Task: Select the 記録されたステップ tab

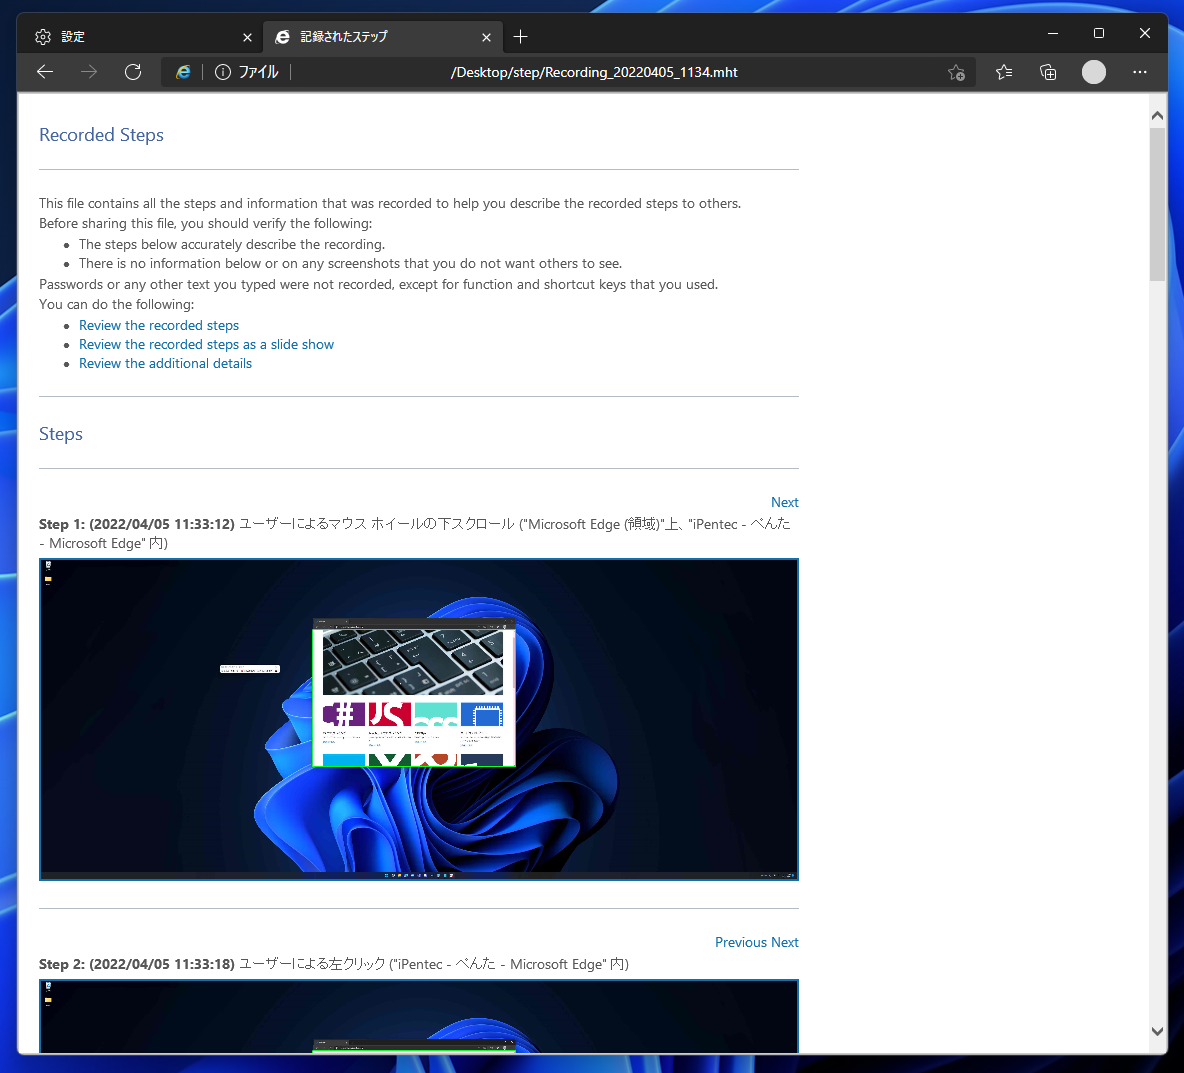Action: click(384, 37)
